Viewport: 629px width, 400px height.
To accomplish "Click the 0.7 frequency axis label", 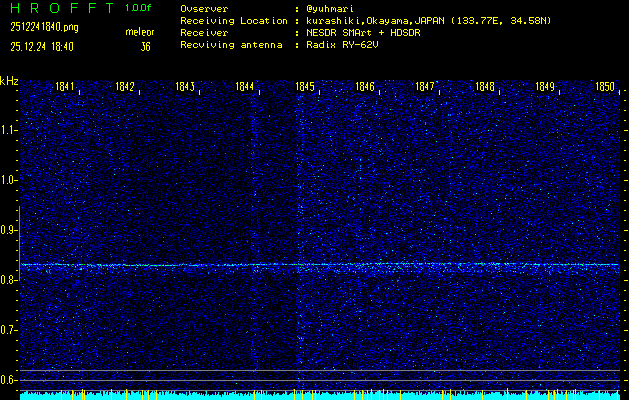I will pyautogui.click(x=8, y=330).
